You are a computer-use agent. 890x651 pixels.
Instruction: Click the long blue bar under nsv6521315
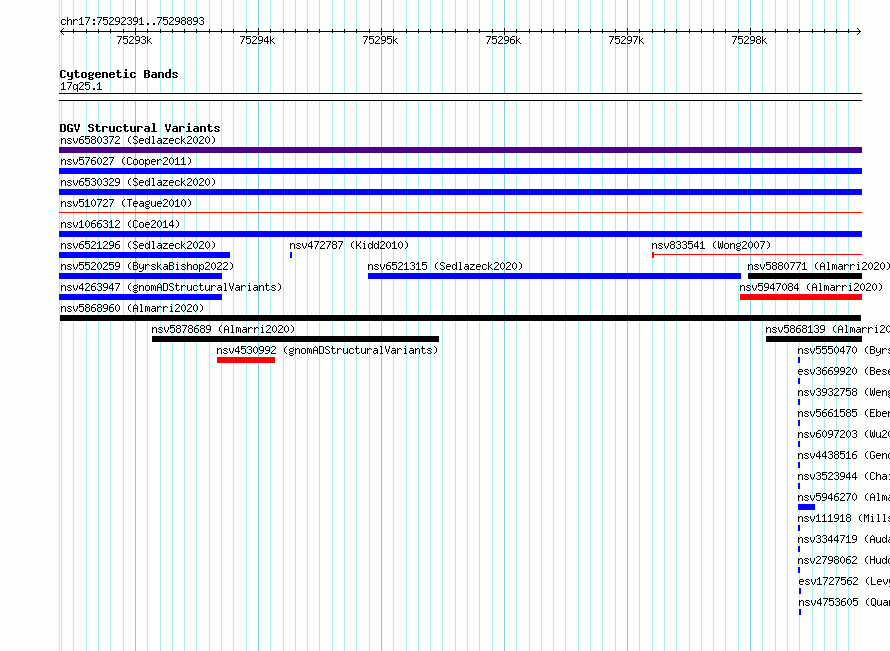pyautogui.click(x=555, y=276)
